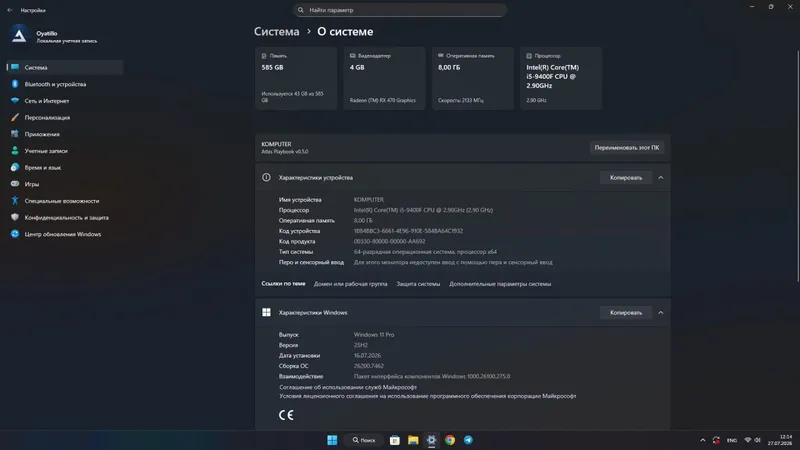Click the red notification tray icon

(716, 440)
